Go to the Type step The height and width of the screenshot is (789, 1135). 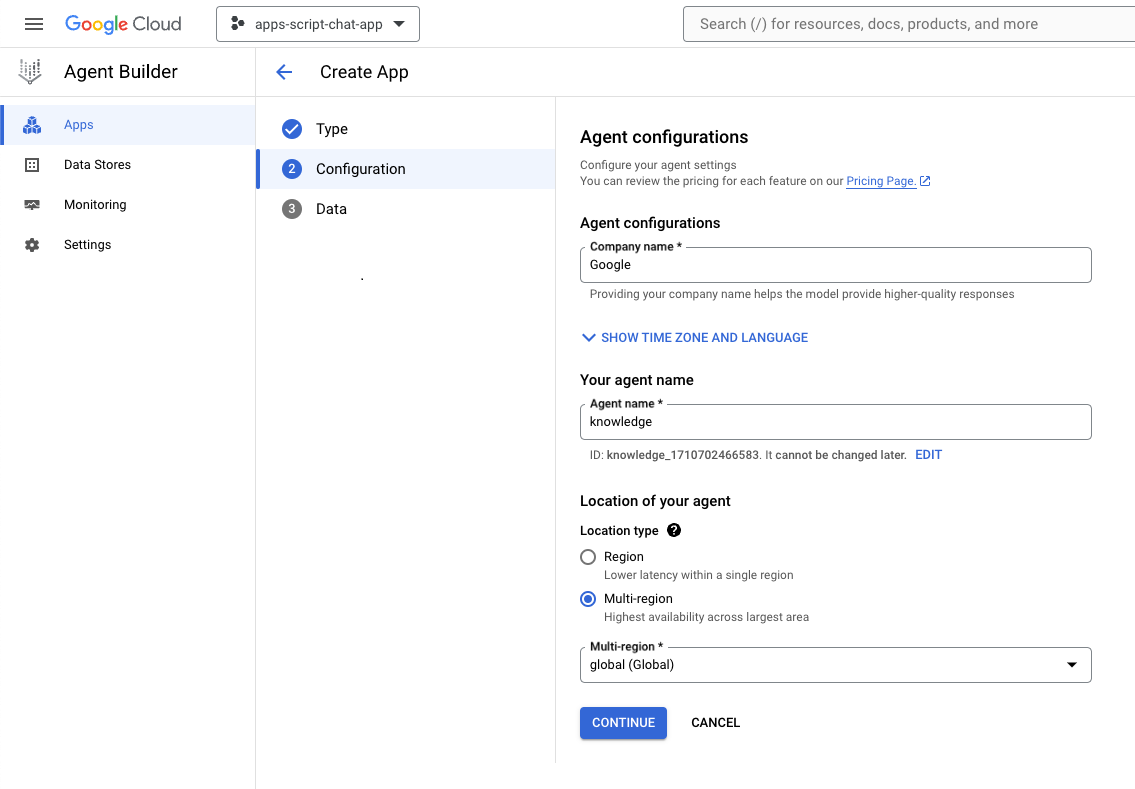331,129
